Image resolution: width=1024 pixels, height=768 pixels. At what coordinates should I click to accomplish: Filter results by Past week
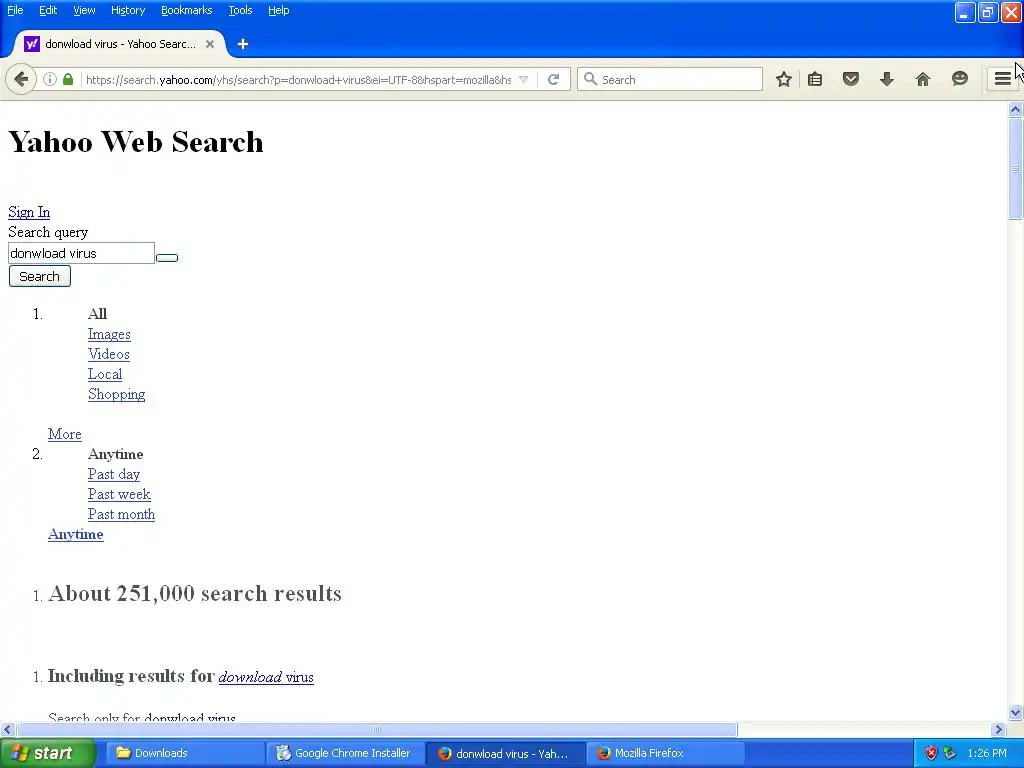(x=119, y=494)
